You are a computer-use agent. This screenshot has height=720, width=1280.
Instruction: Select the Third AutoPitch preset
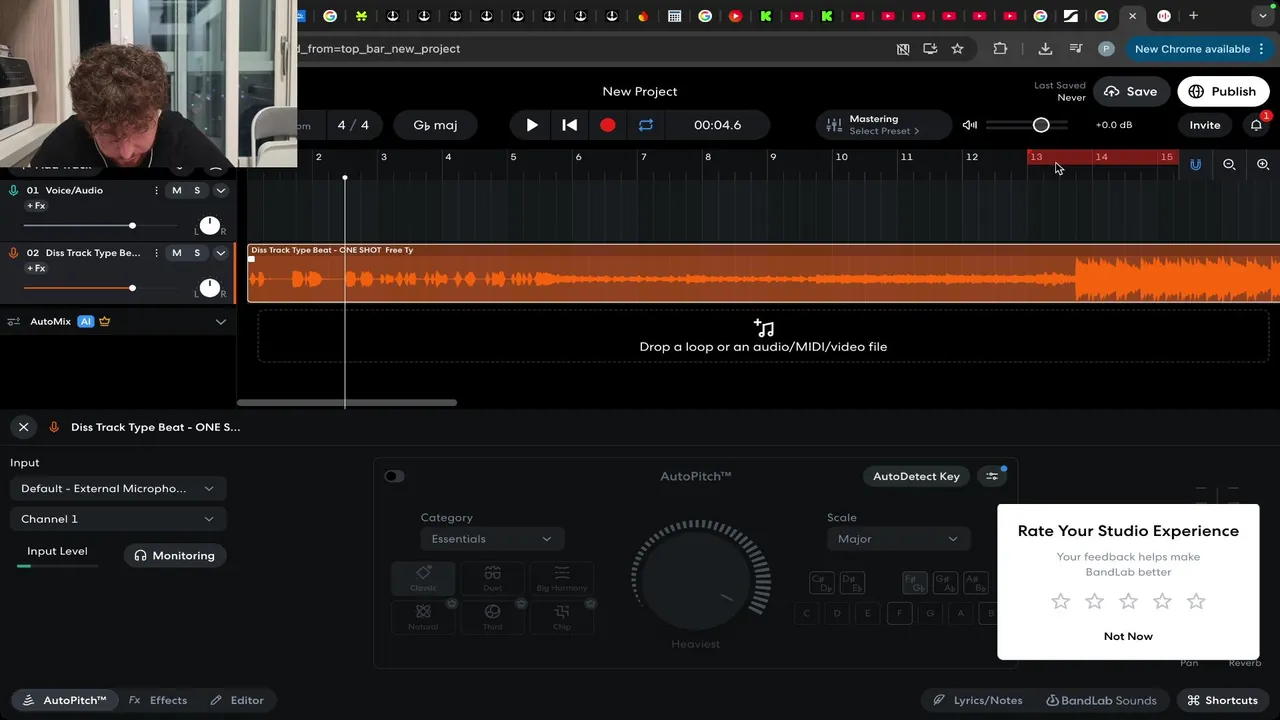pos(492,617)
